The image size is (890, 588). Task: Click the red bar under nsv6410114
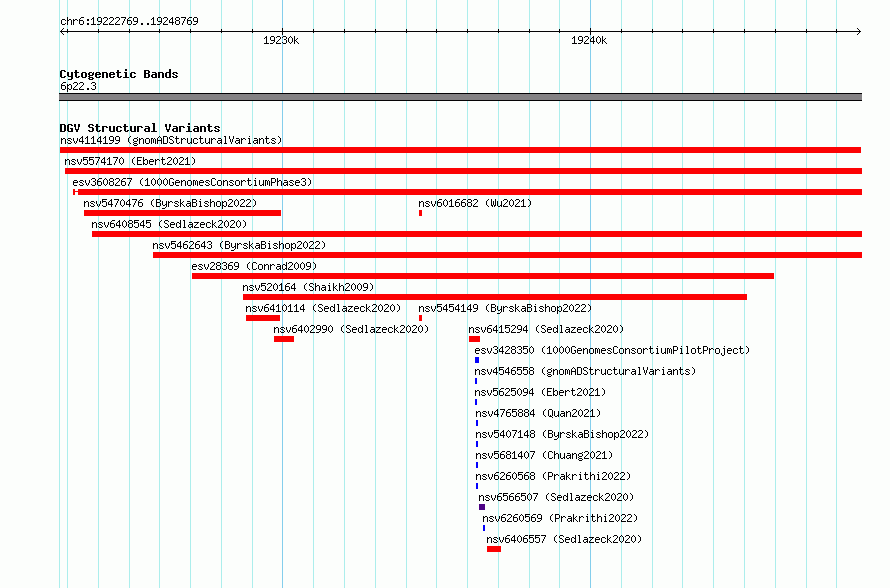(263, 318)
